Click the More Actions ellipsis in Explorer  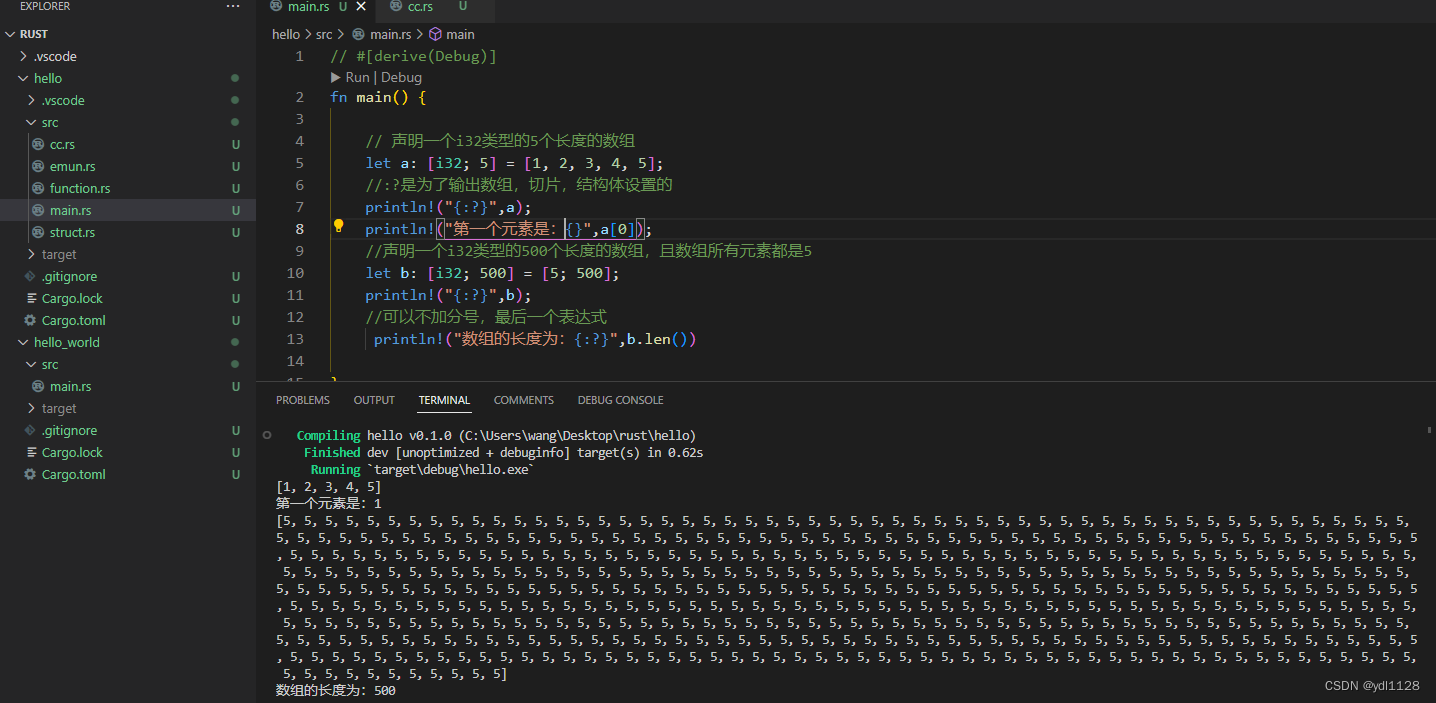233,6
